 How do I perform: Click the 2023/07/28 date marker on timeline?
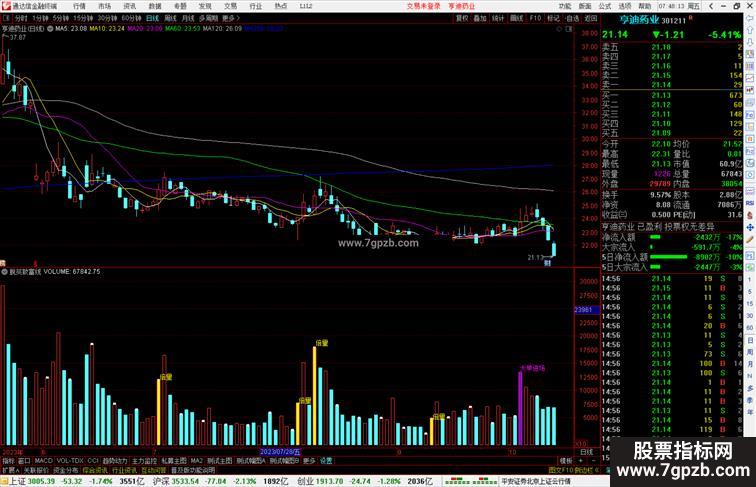tap(280, 452)
